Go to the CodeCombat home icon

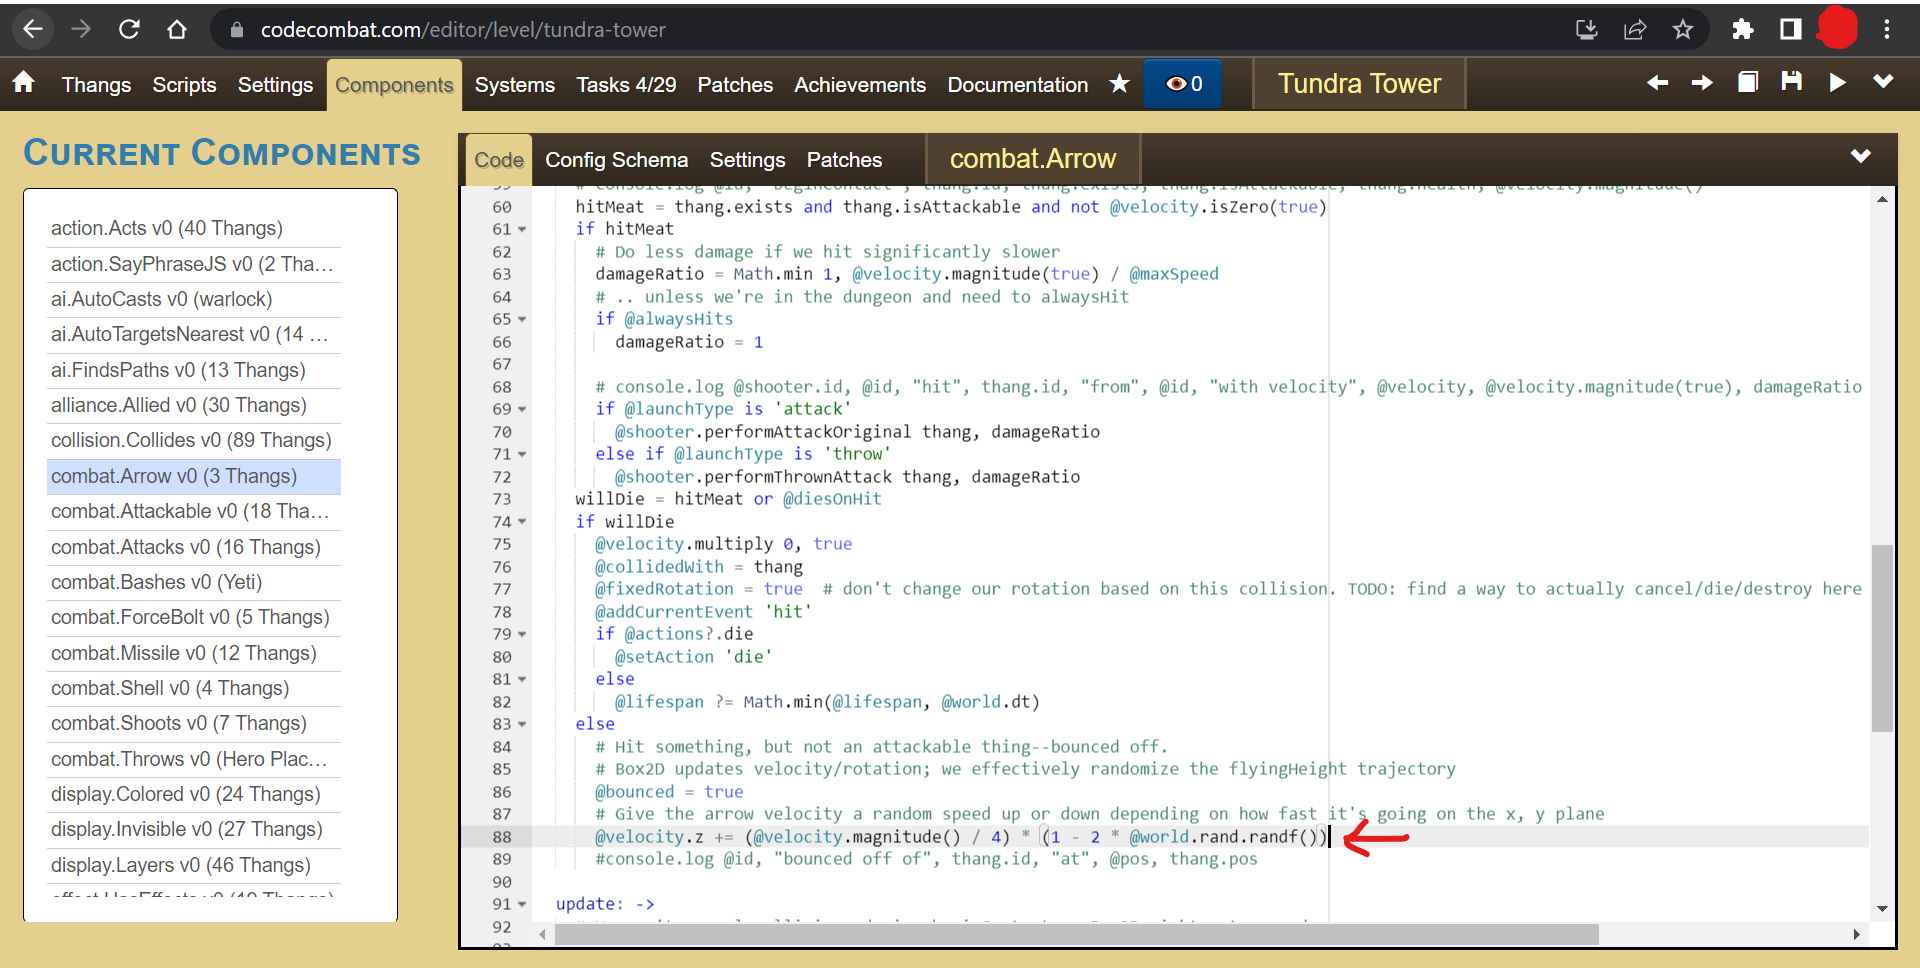click(x=24, y=83)
